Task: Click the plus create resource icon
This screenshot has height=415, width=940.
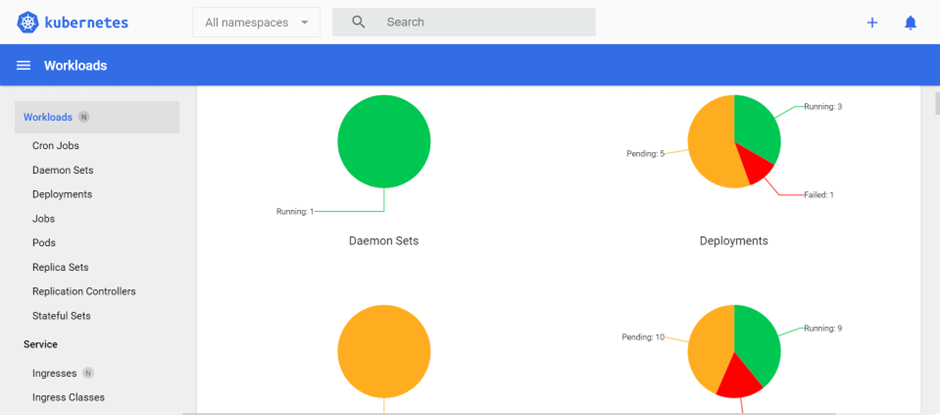Action: point(872,22)
